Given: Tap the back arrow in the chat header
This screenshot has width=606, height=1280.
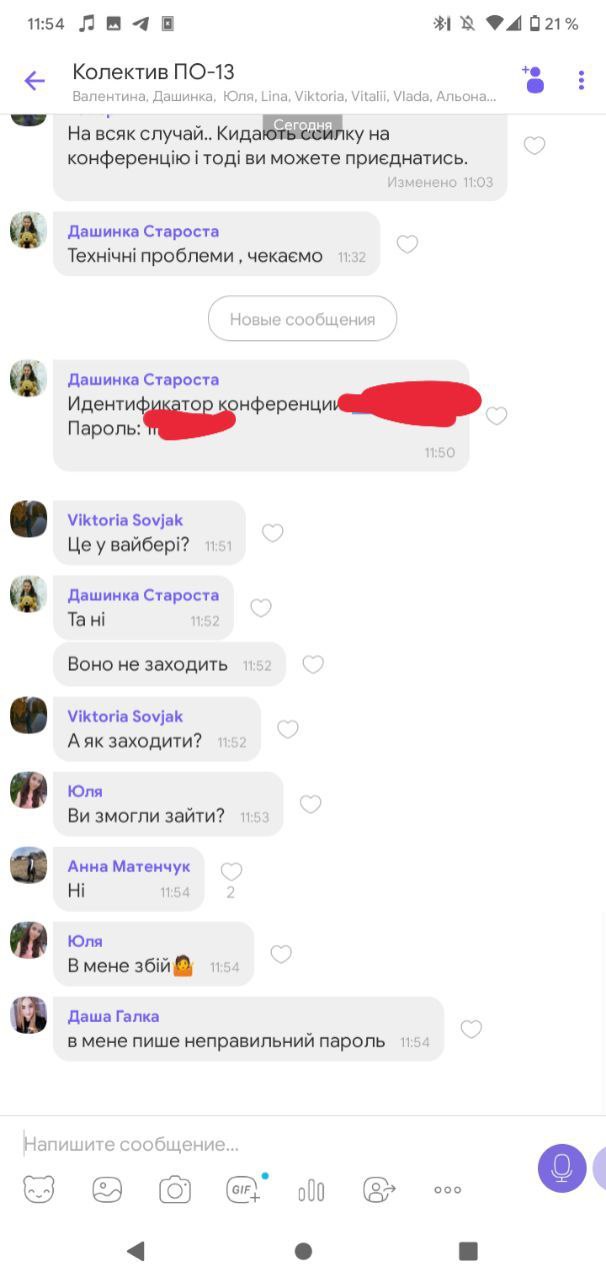Looking at the screenshot, I should coord(34,81).
